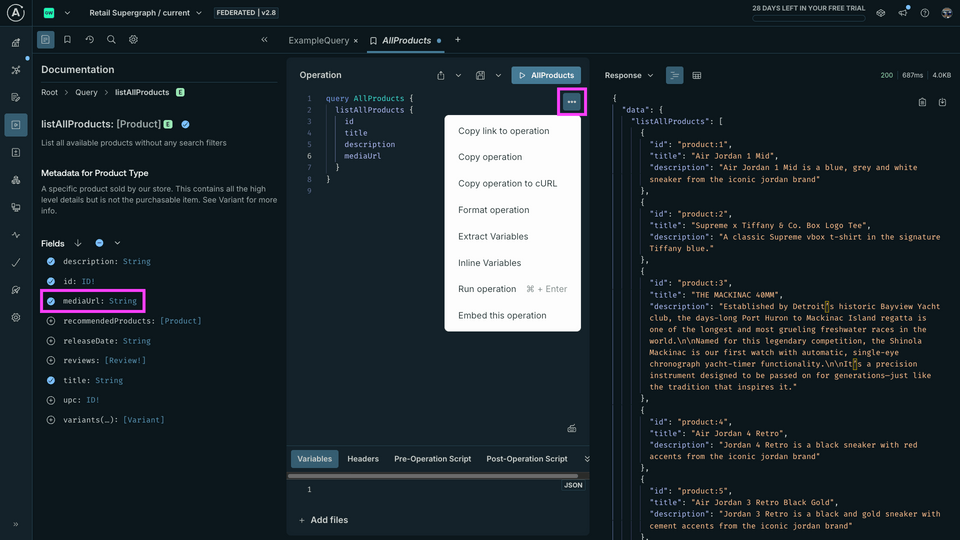The width and height of the screenshot is (960, 540).
Task: Open Launches rocket icon in left sidebar
Action: [16, 290]
